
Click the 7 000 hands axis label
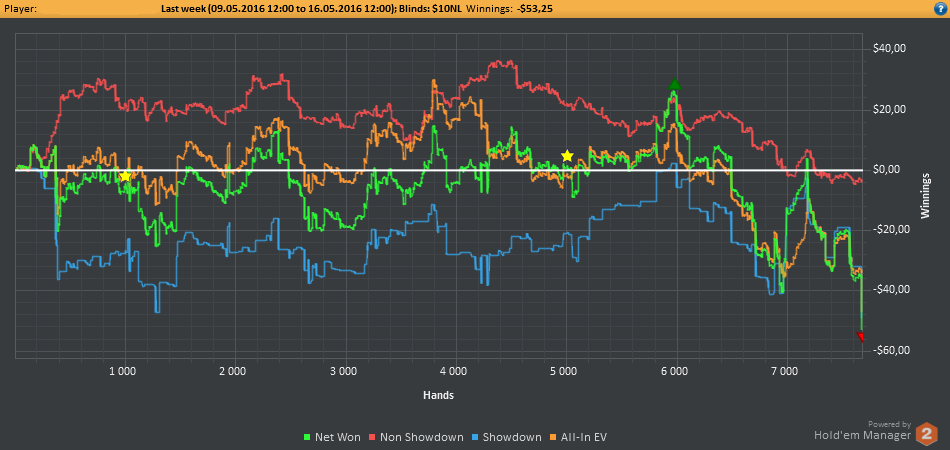pos(786,369)
